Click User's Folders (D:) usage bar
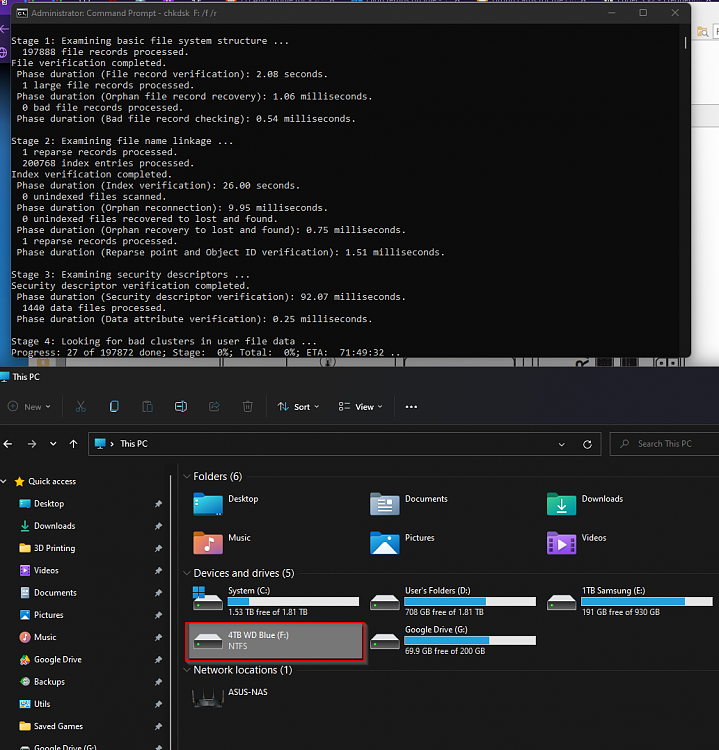Image resolution: width=719 pixels, height=750 pixels. tap(470, 601)
